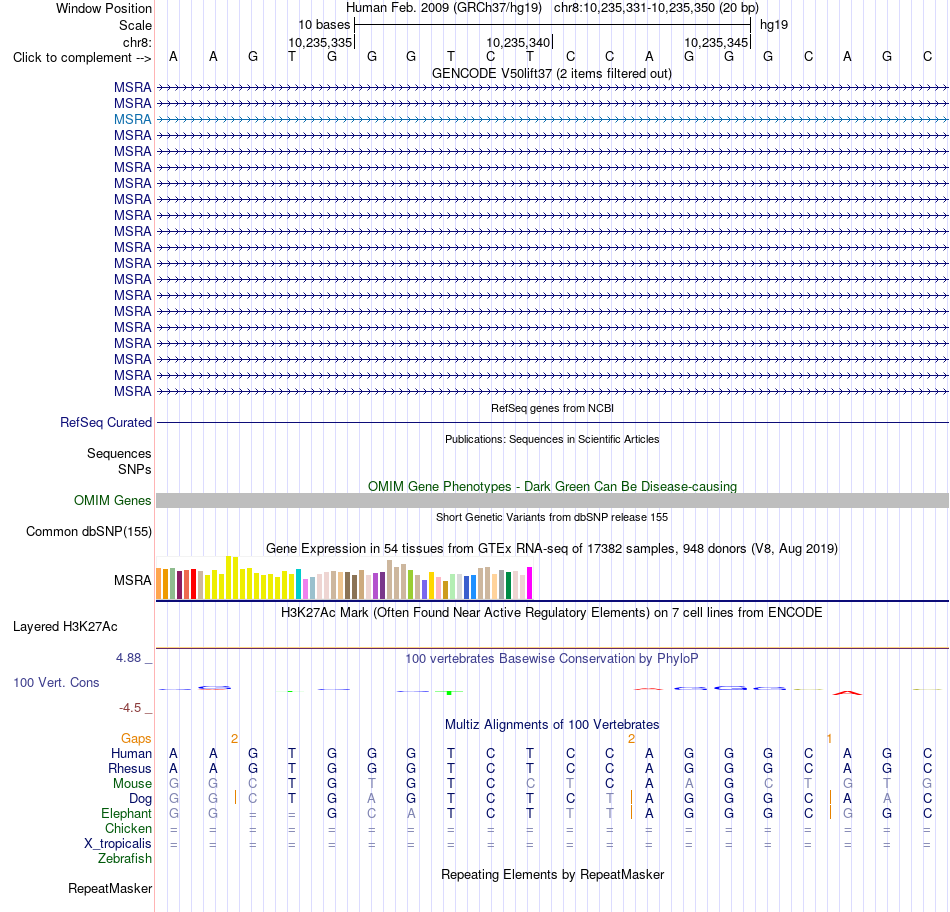Click the black MSRA label beside GTEx chart
950x912 pixels.
pyautogui.click(x=132, y=581)
